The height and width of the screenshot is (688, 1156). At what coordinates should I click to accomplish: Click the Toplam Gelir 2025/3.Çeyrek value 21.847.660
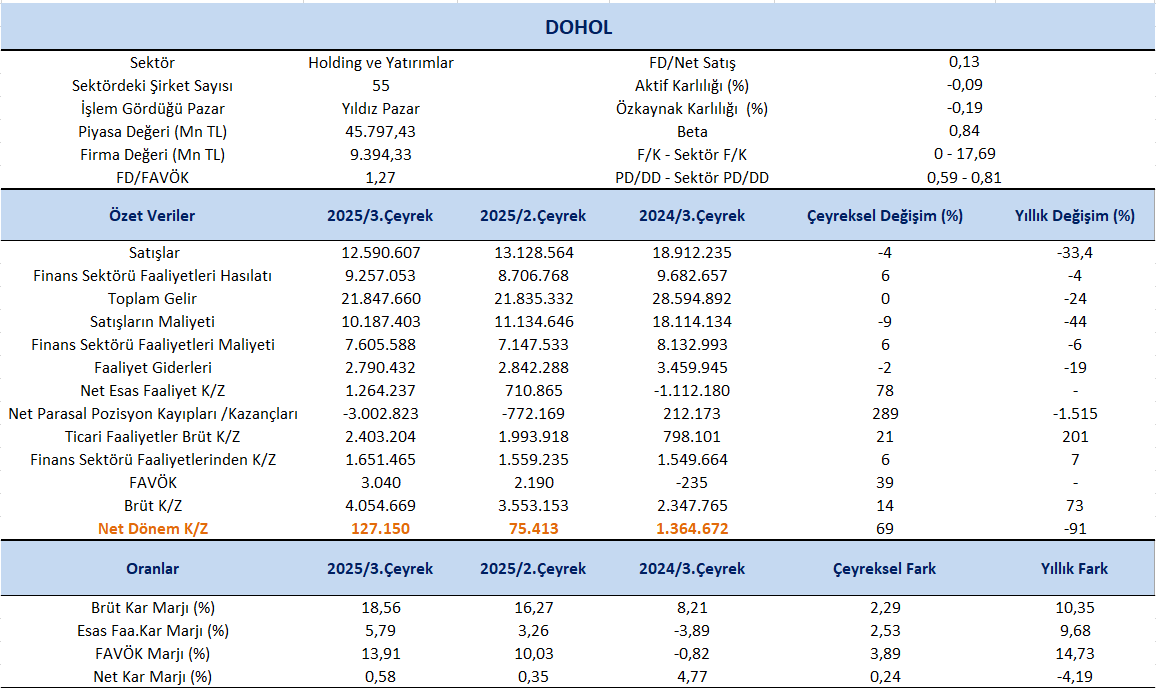380,299
